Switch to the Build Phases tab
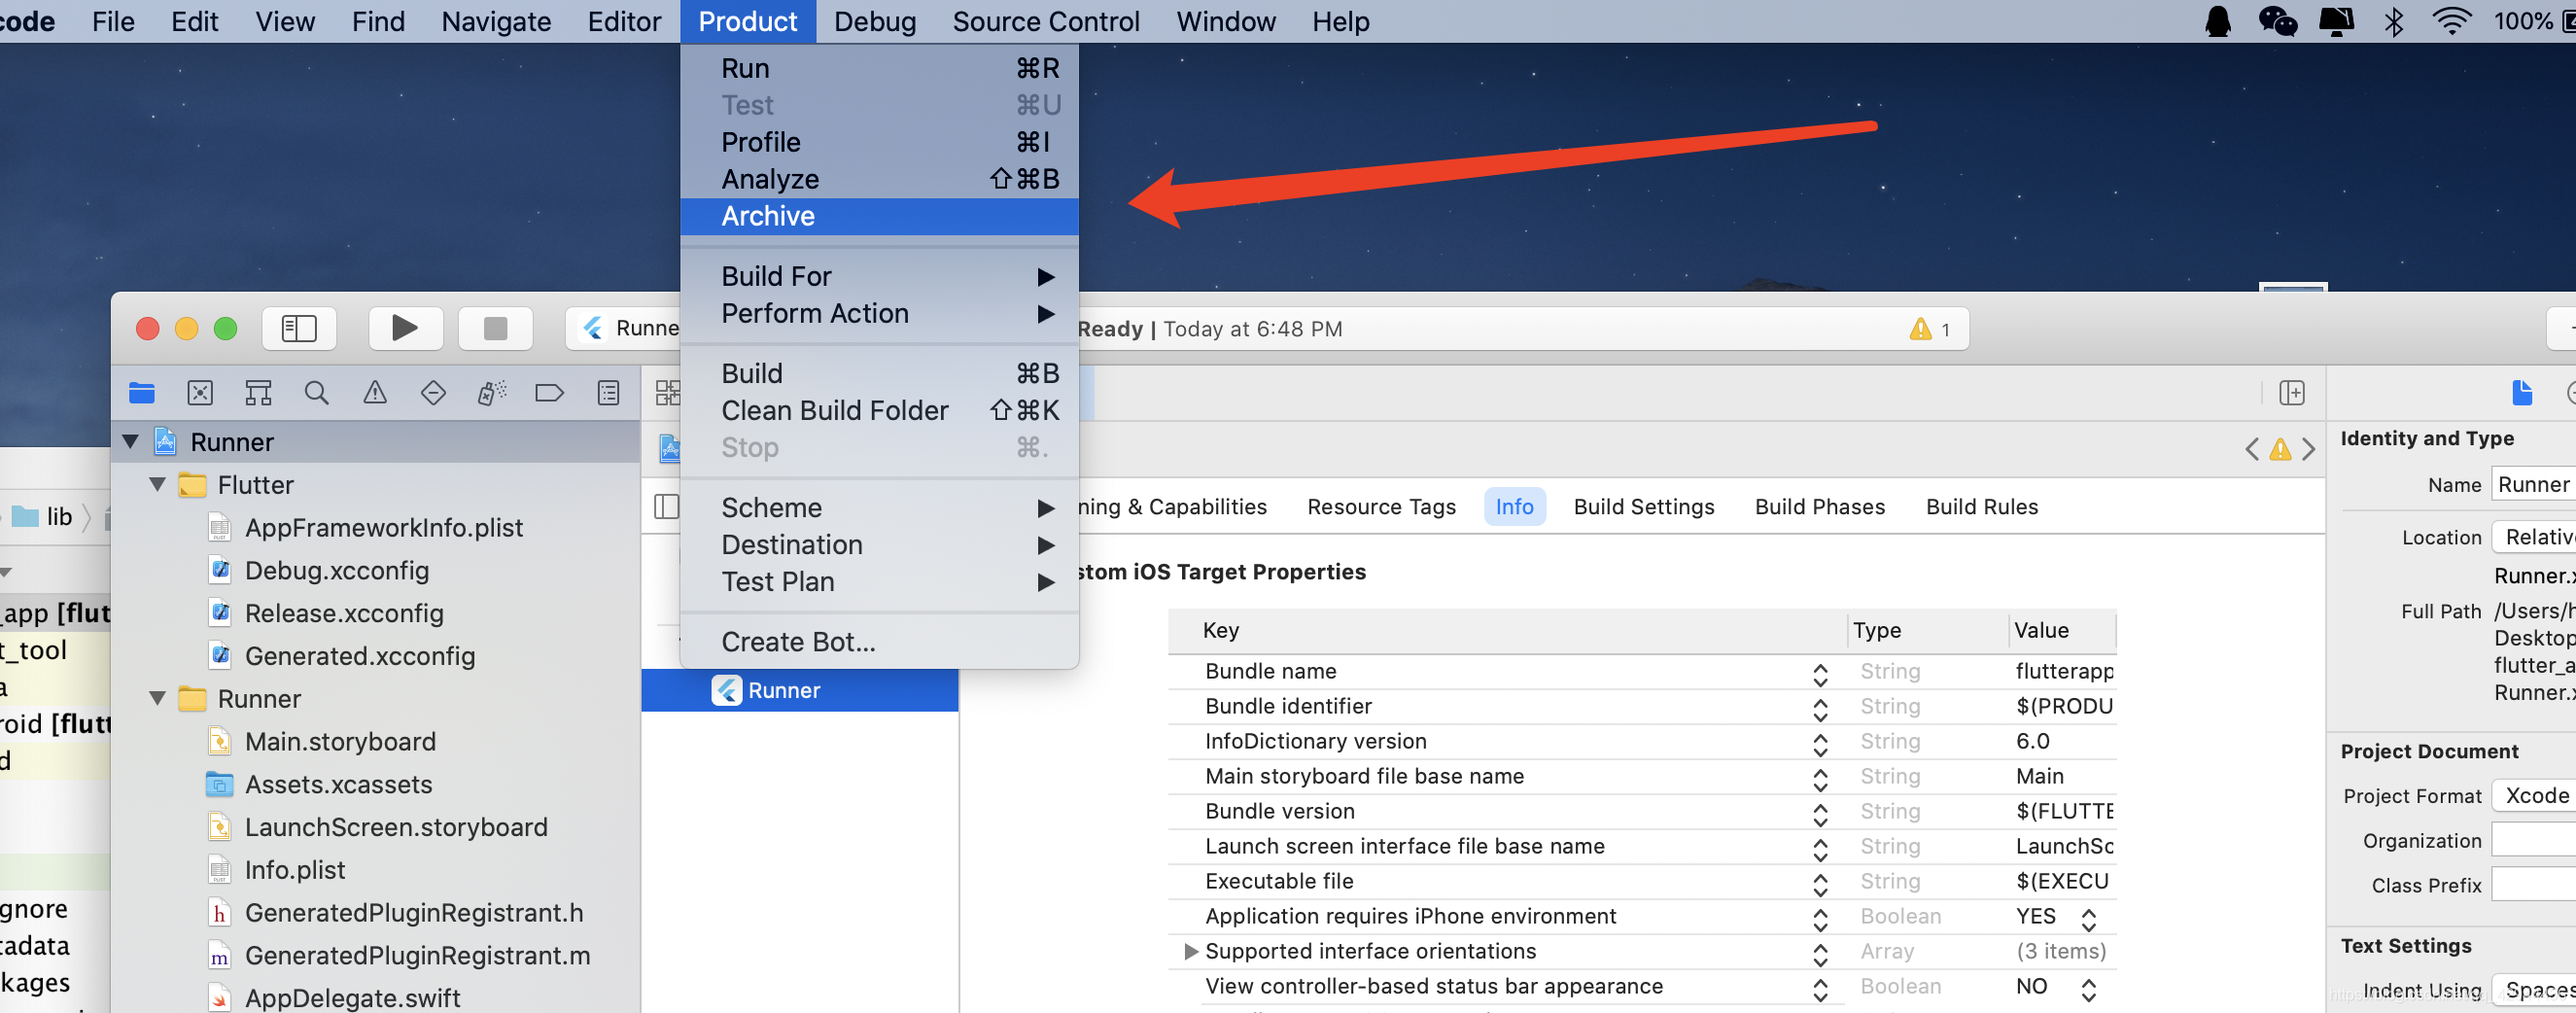2576x1013 pixels. coord(1819,507)
